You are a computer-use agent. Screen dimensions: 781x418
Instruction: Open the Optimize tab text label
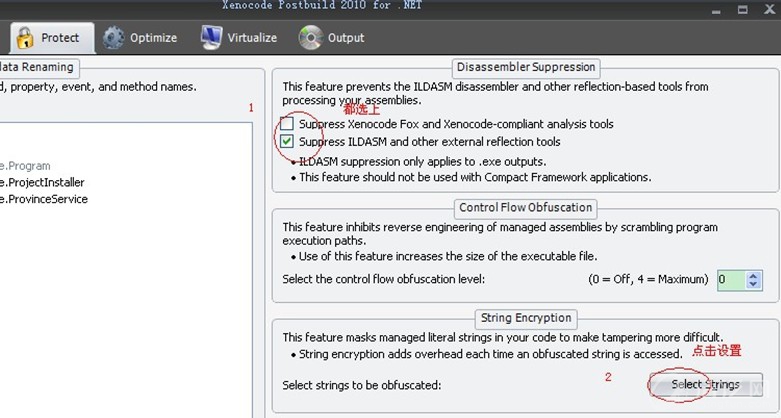pyautogui.click(x=153, y=38)
